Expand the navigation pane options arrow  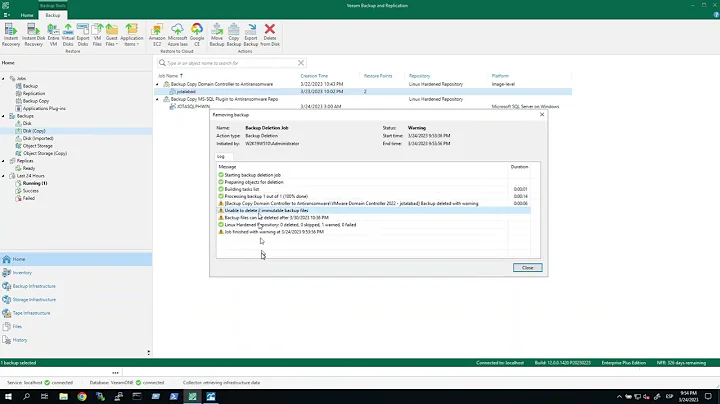148,353
